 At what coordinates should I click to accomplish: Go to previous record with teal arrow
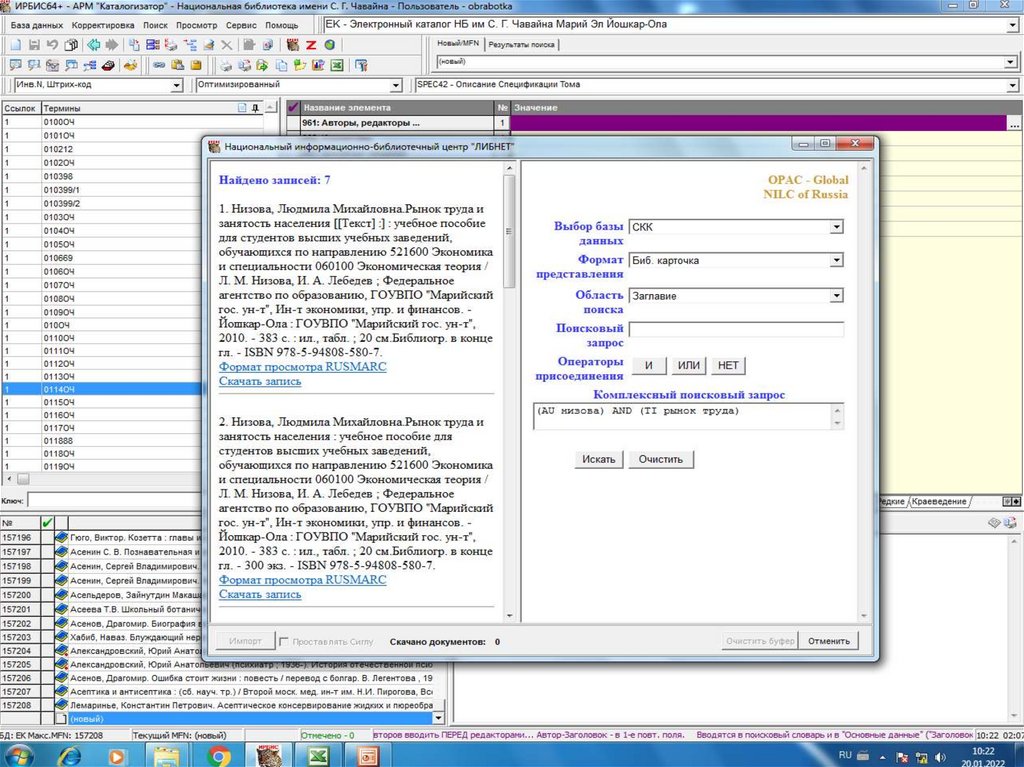pyautogui.click(x=94, y=45)
